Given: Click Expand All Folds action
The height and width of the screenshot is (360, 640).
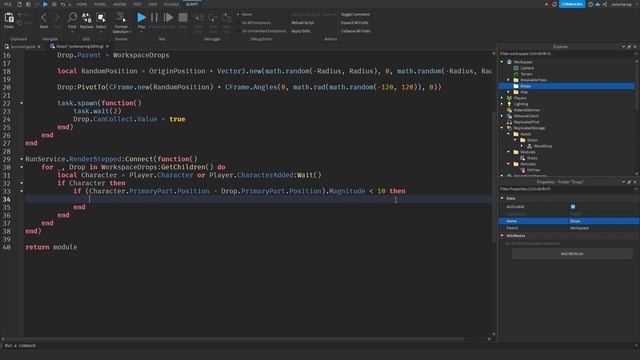Looking at the screenshot, I should tap(354, 23).
